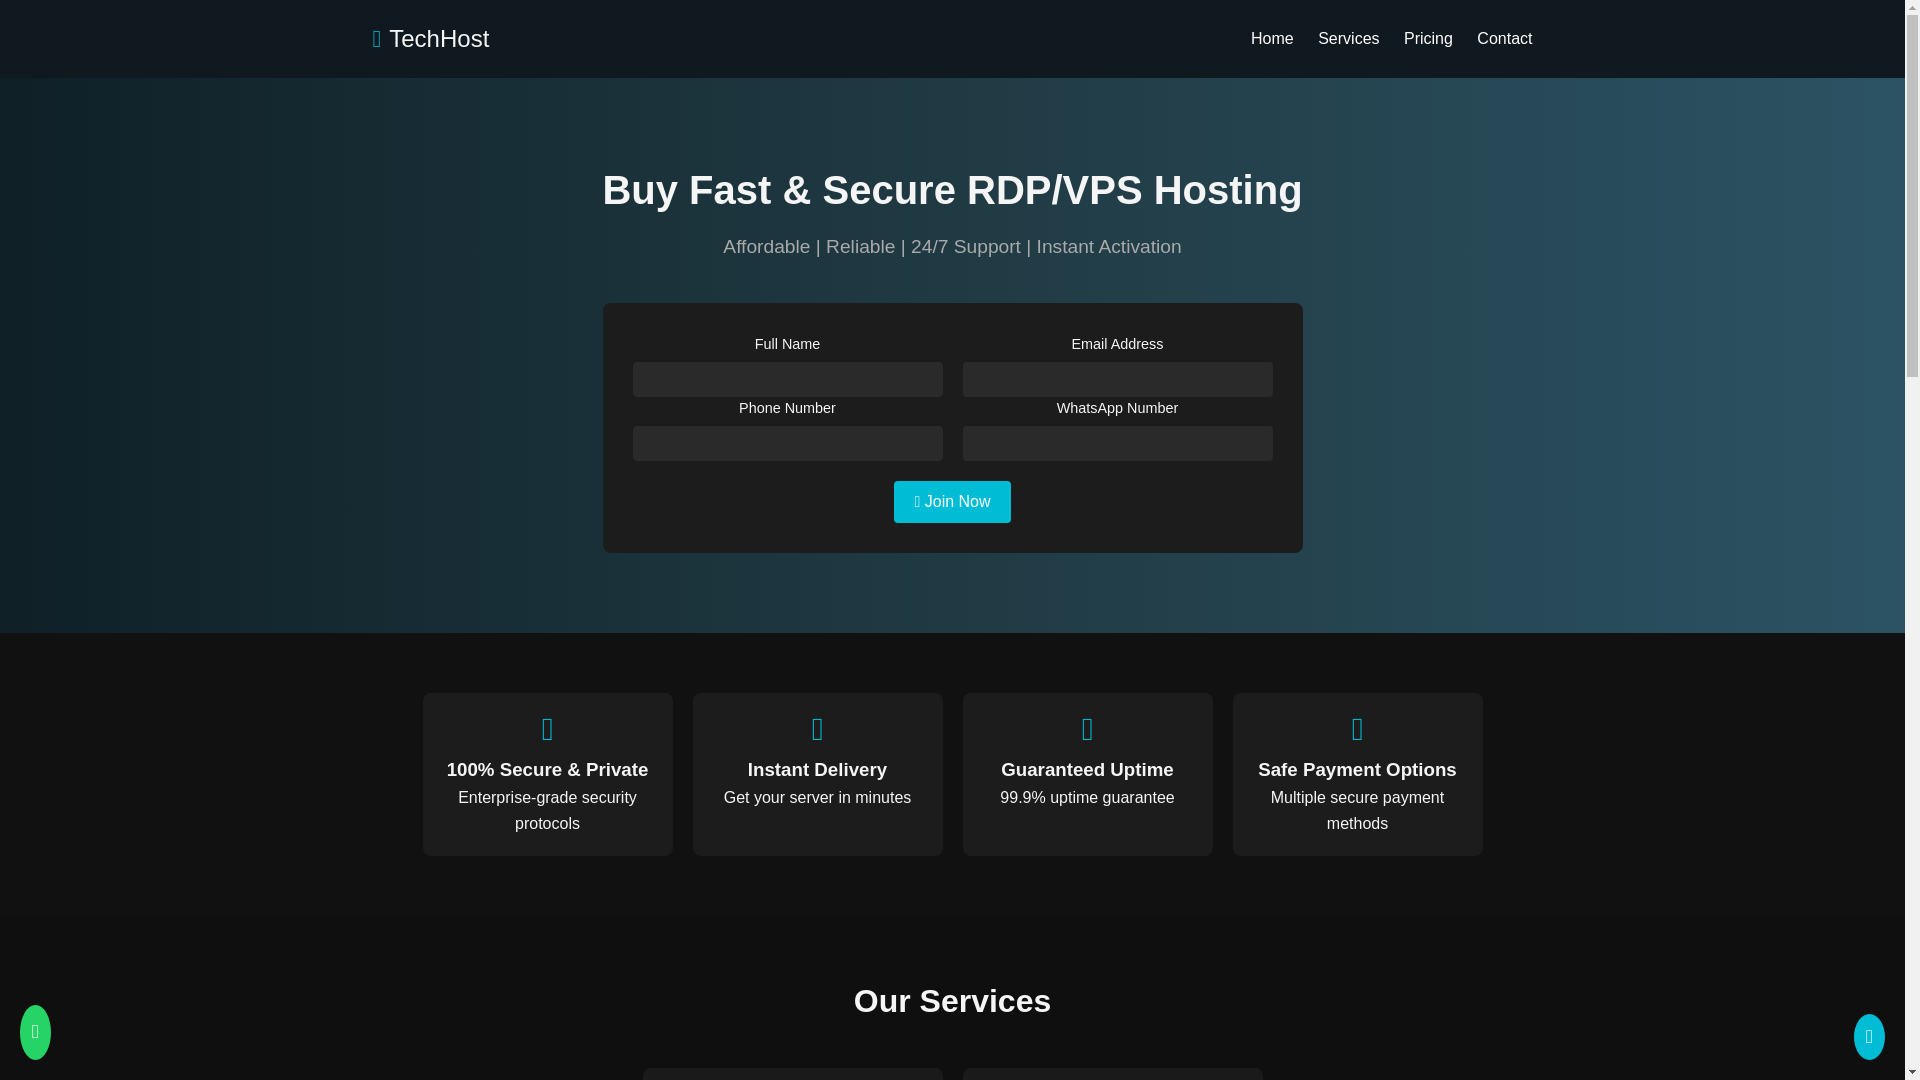Focus the Phone Number input field
Screen dimensions: 1920x1080
[x=787, y=444]
